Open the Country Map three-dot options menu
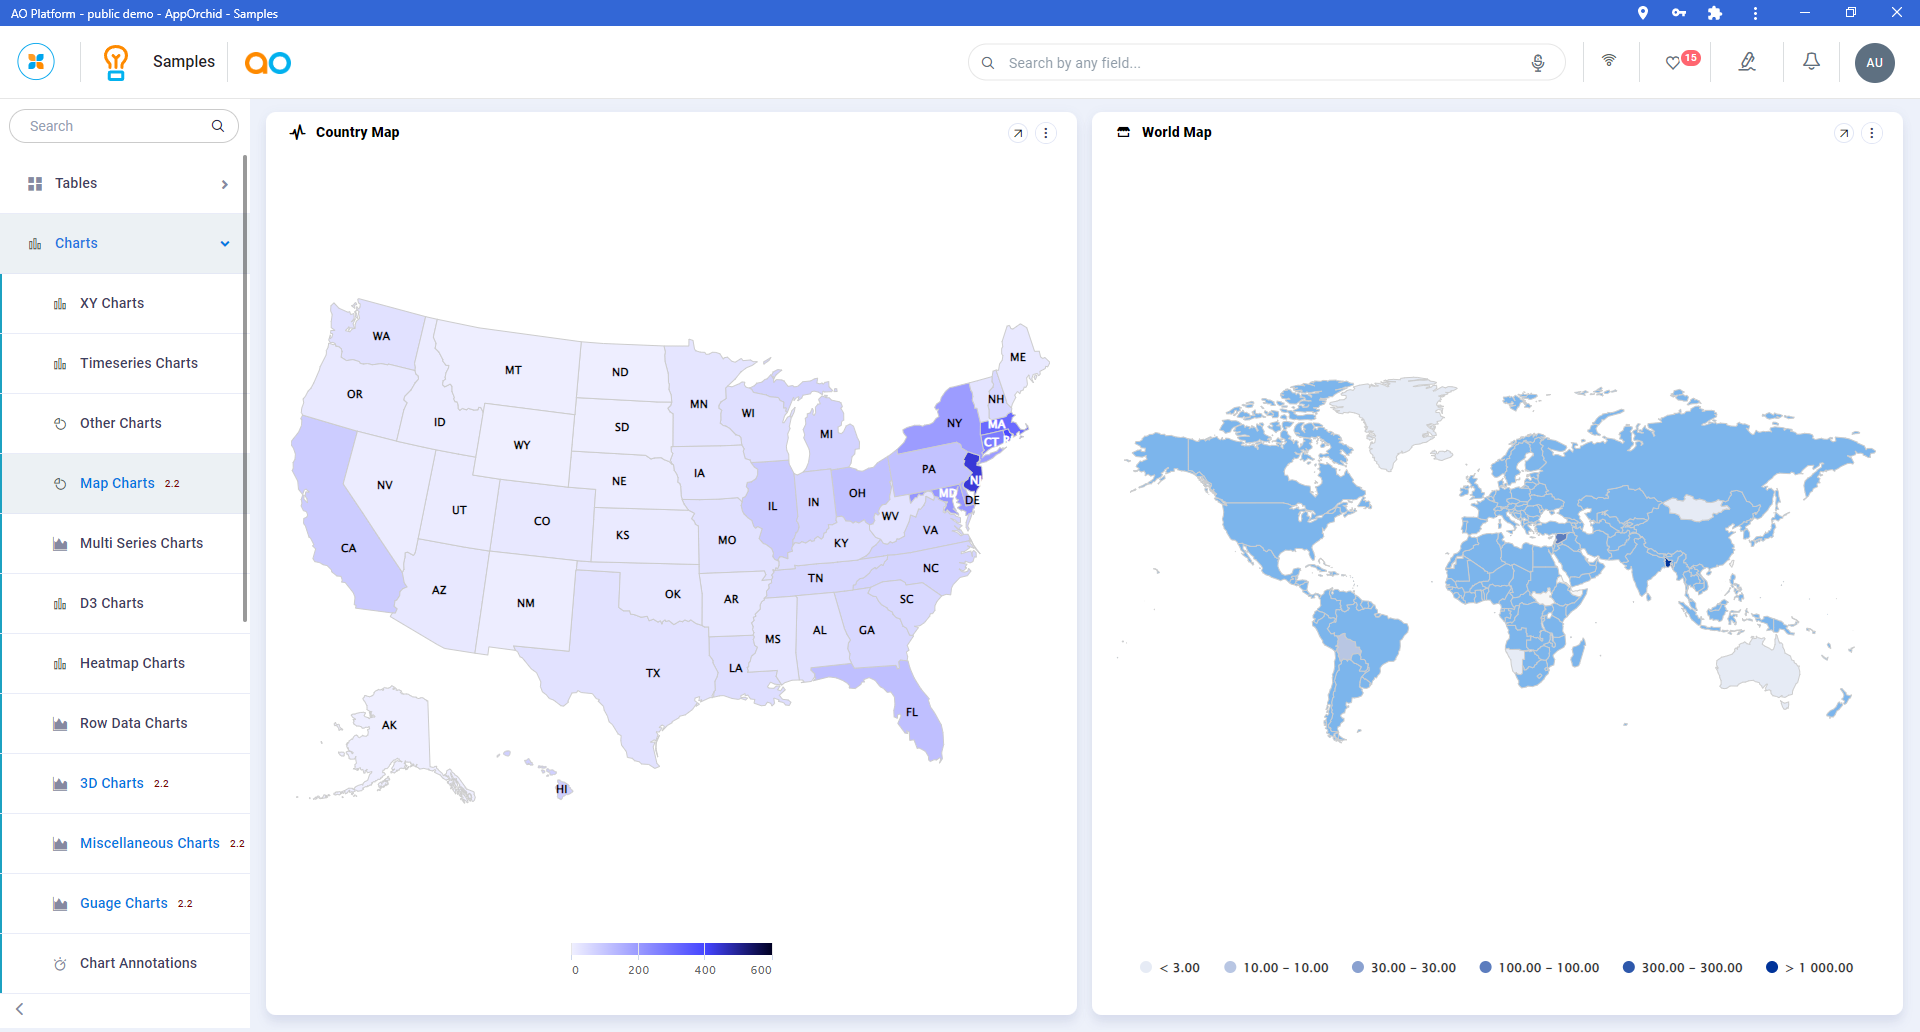This screenshot has height=1032, width=1920. coord(1046,133)
